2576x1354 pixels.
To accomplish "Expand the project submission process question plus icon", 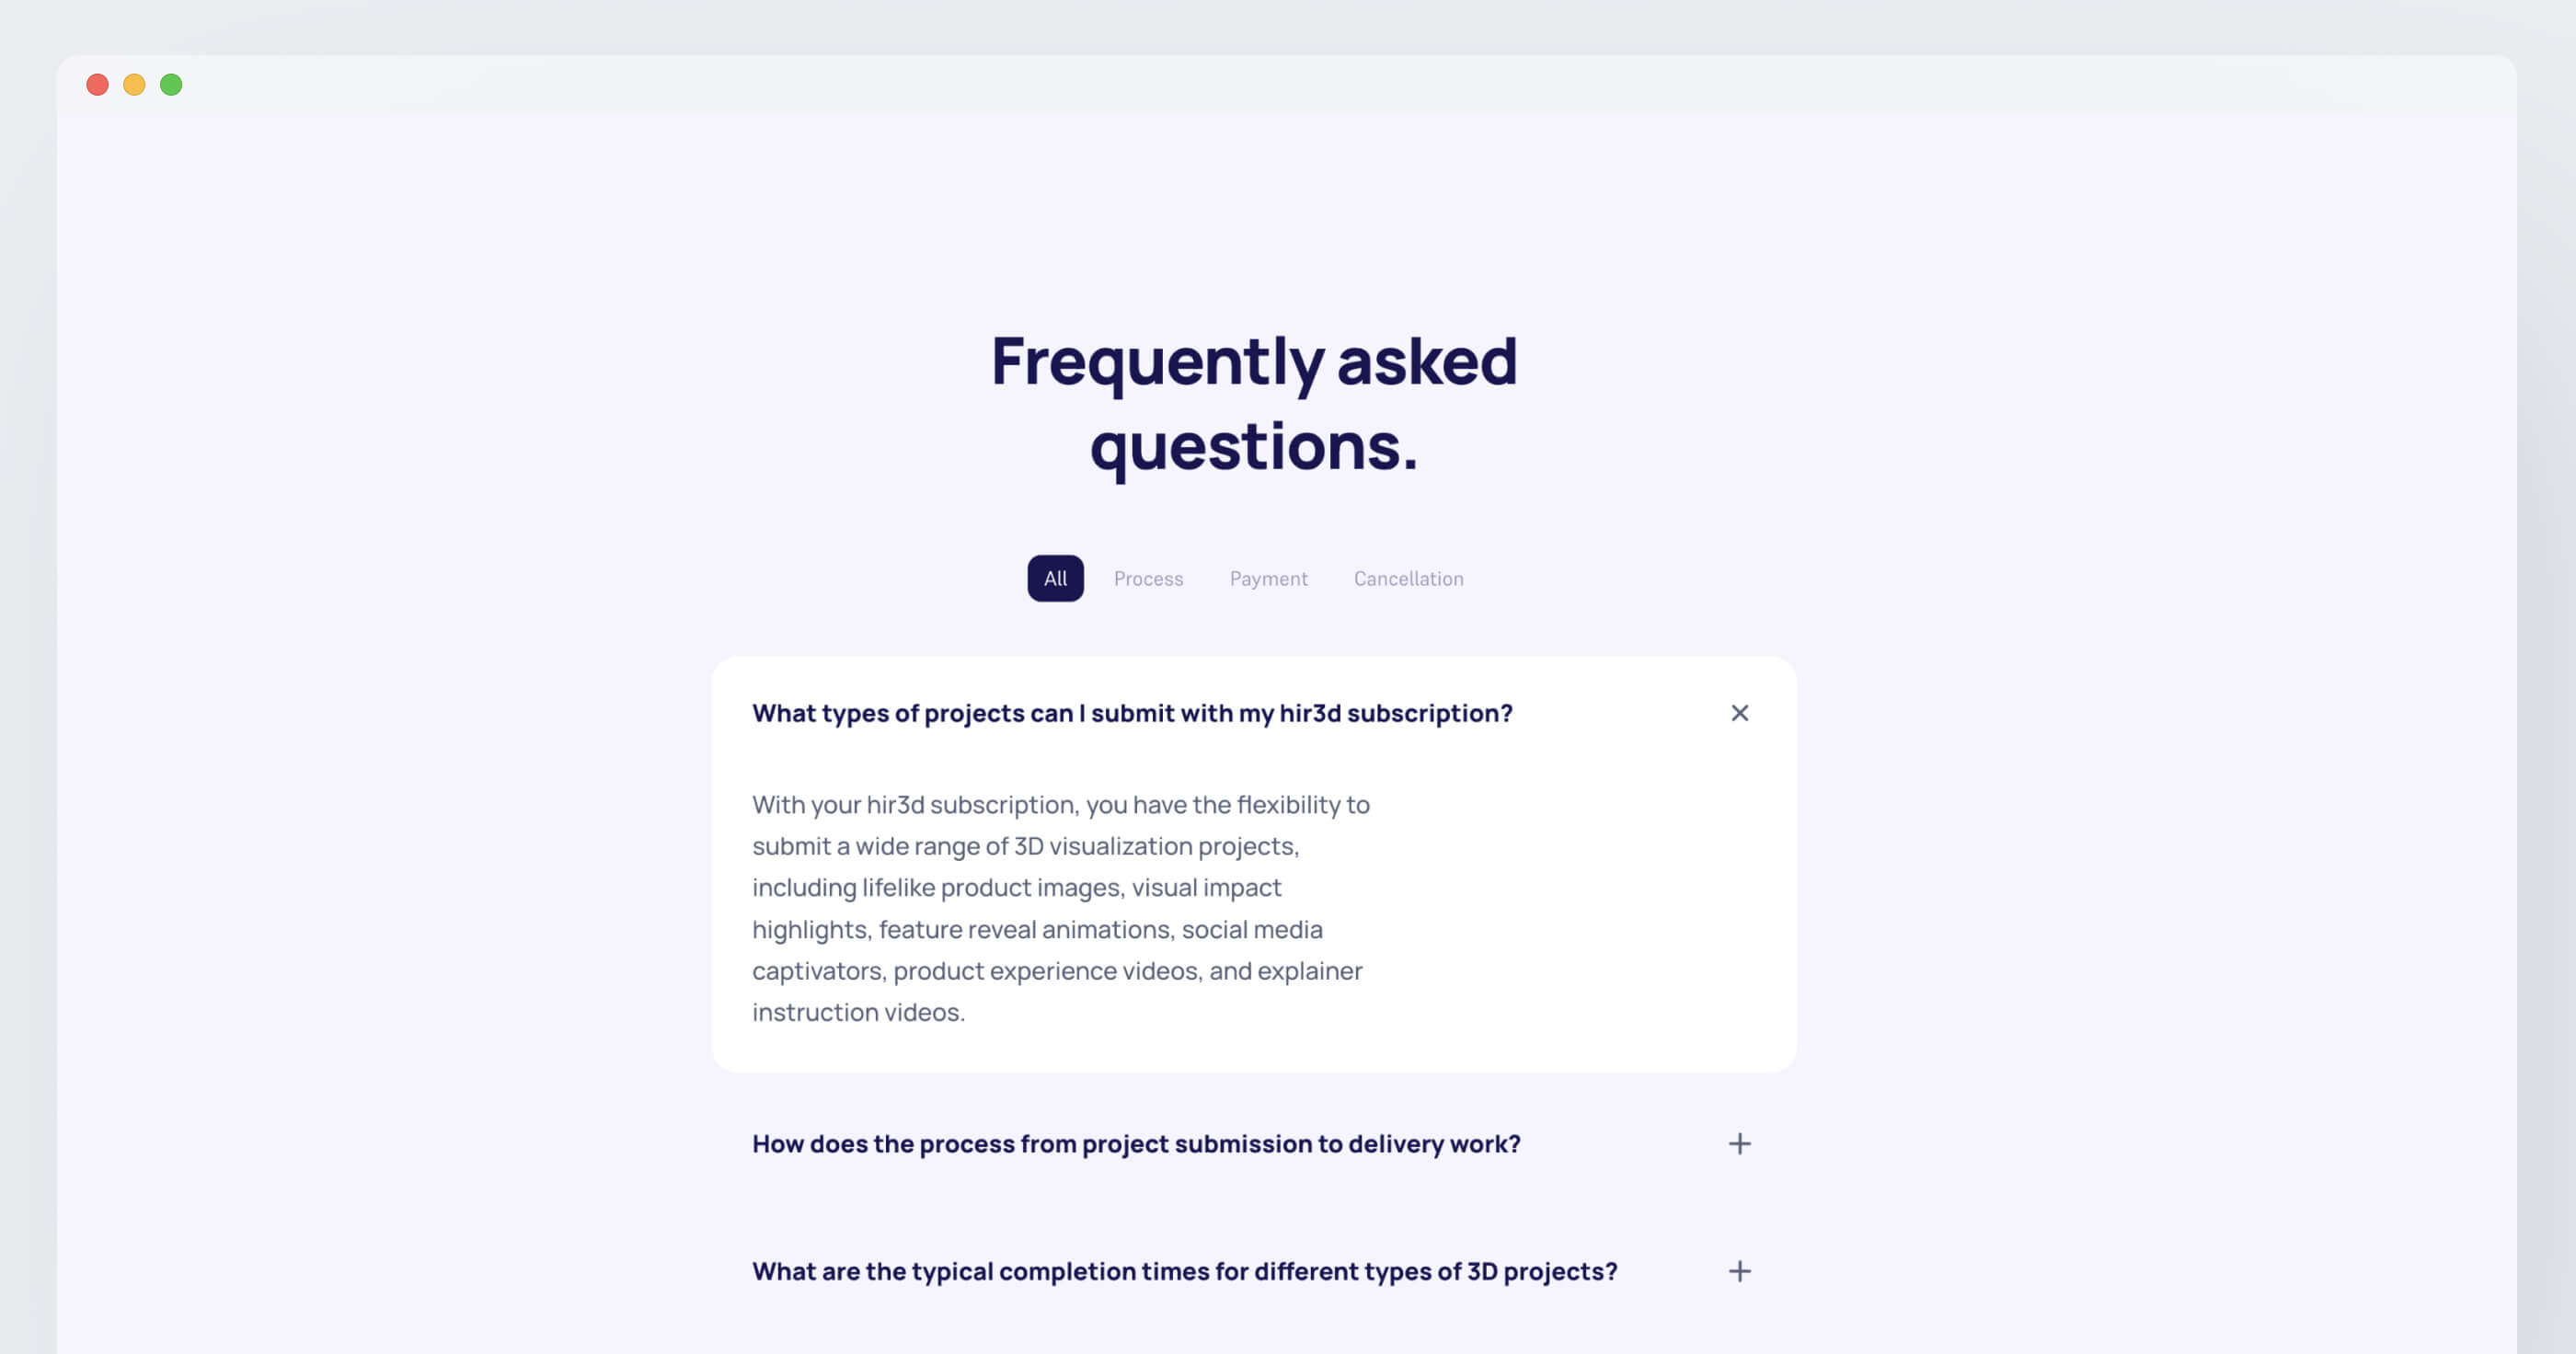I will [1739, 1143].
